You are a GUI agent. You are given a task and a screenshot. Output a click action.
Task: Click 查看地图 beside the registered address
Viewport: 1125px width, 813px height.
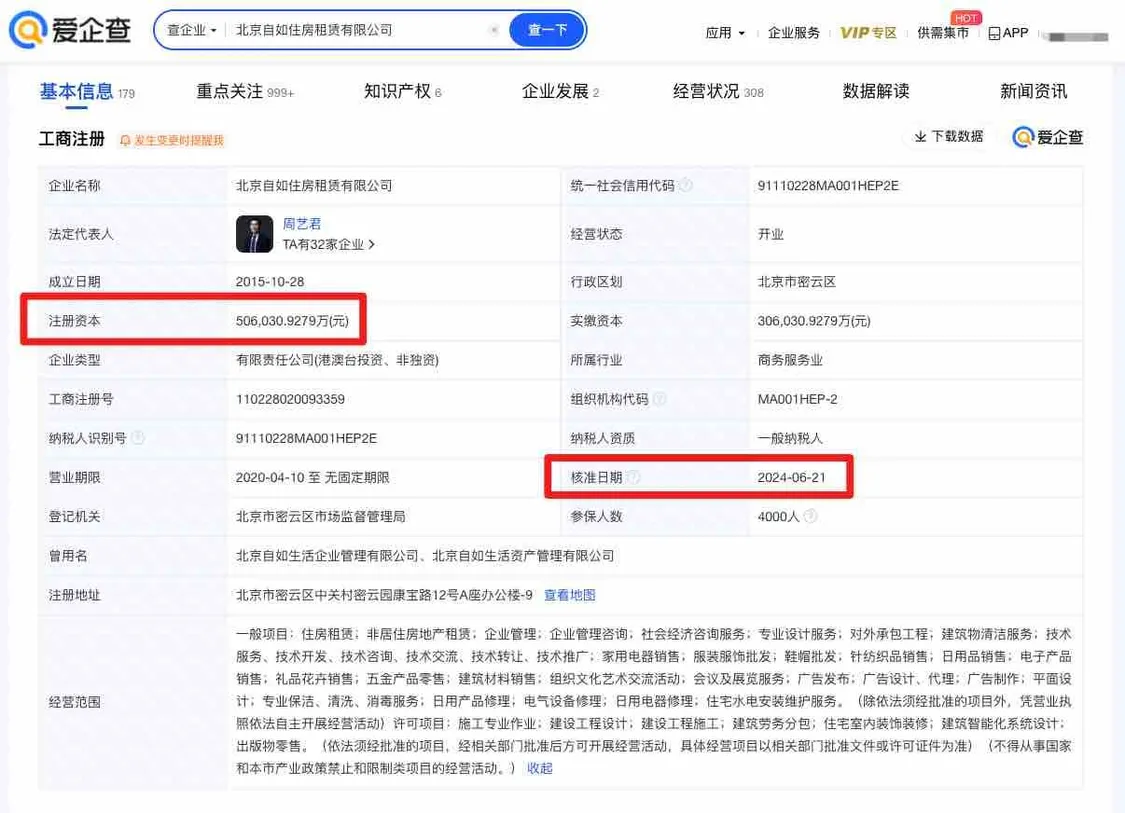(x=570, y=595)
